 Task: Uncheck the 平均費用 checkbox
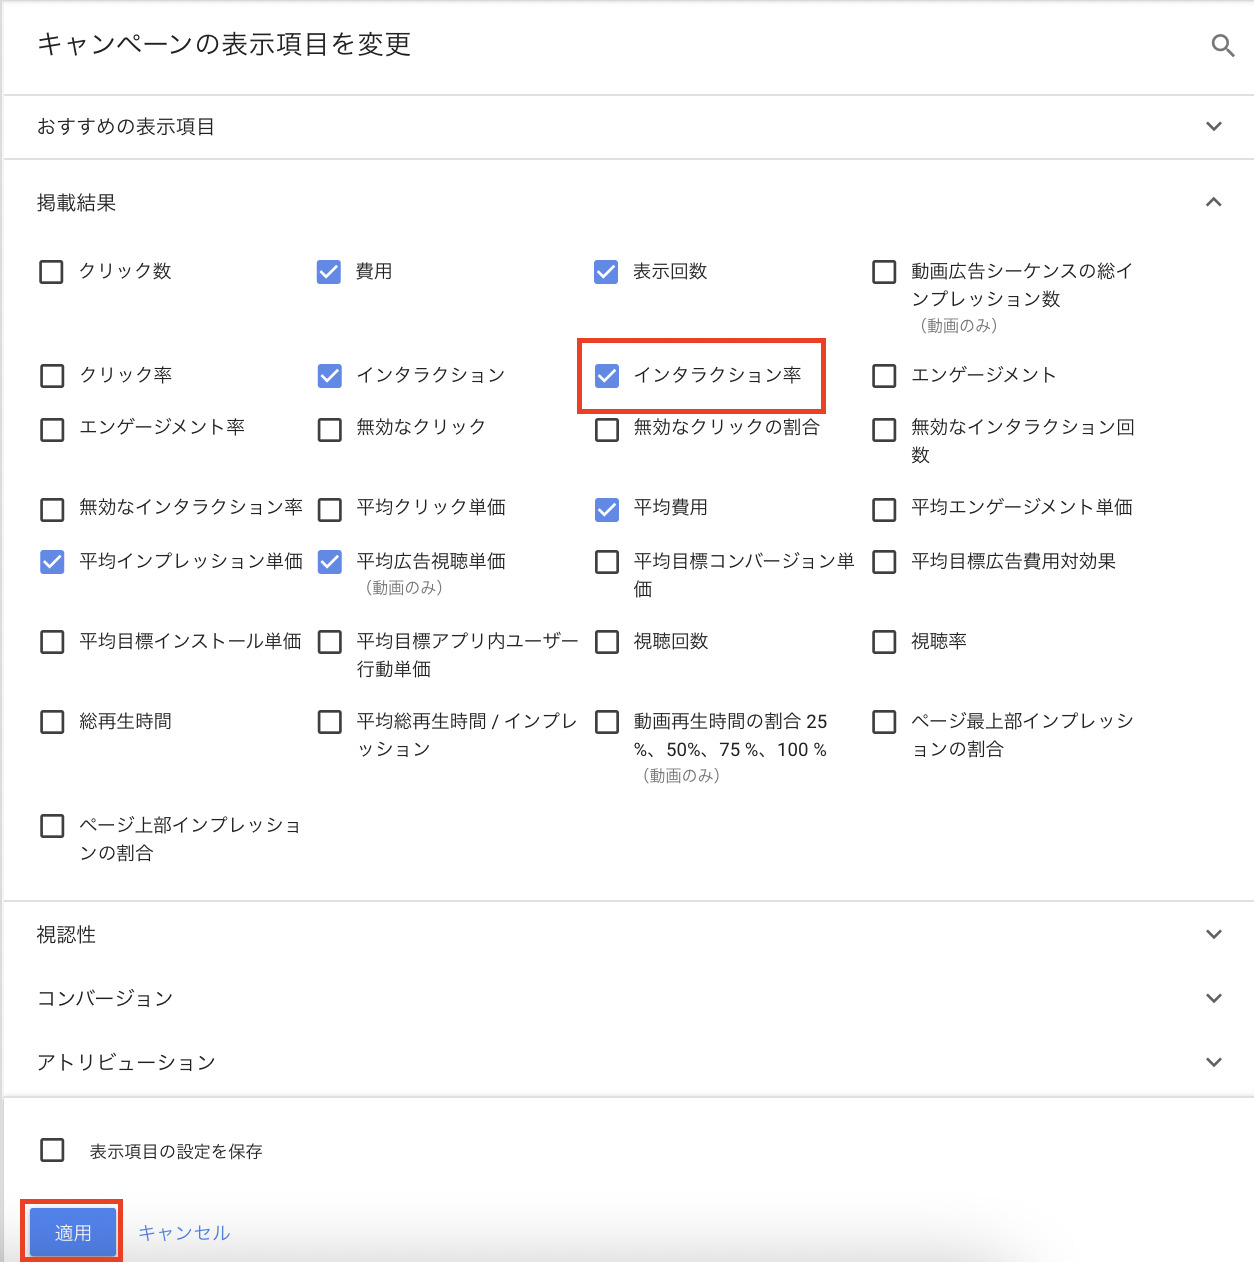point(607,510)
